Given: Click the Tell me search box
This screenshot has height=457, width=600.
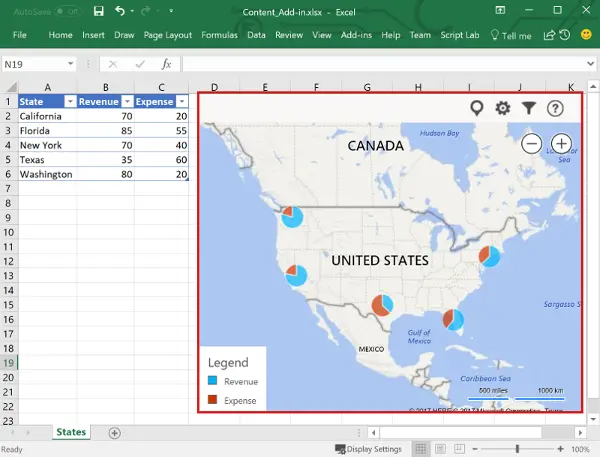Looking at the screenshot, I should point(511,35).
